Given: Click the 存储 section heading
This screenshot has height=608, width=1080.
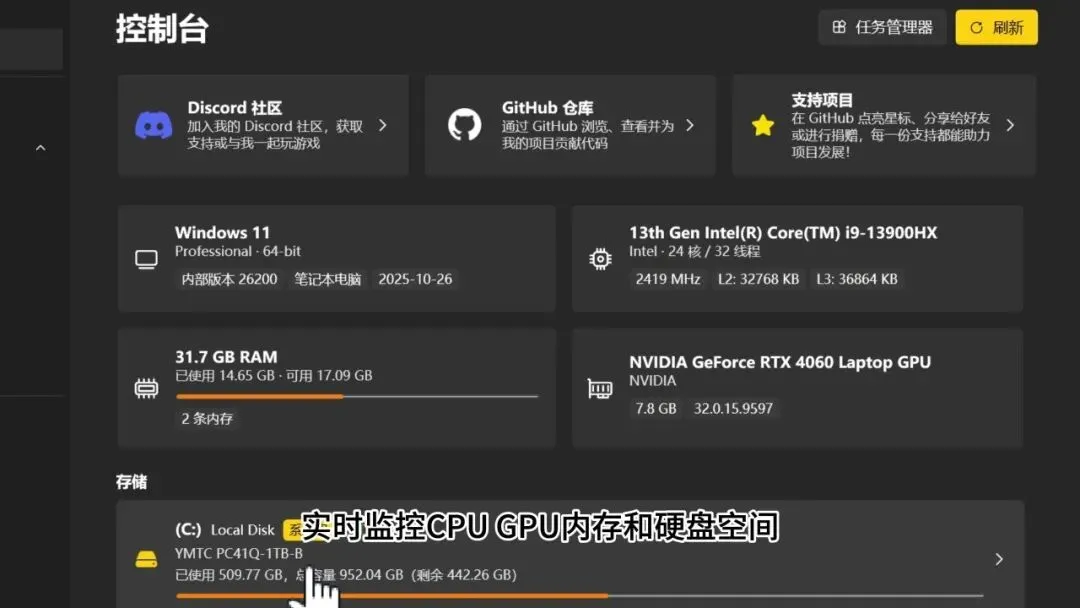Looking at the screenshot, I should tap(132, 482).
